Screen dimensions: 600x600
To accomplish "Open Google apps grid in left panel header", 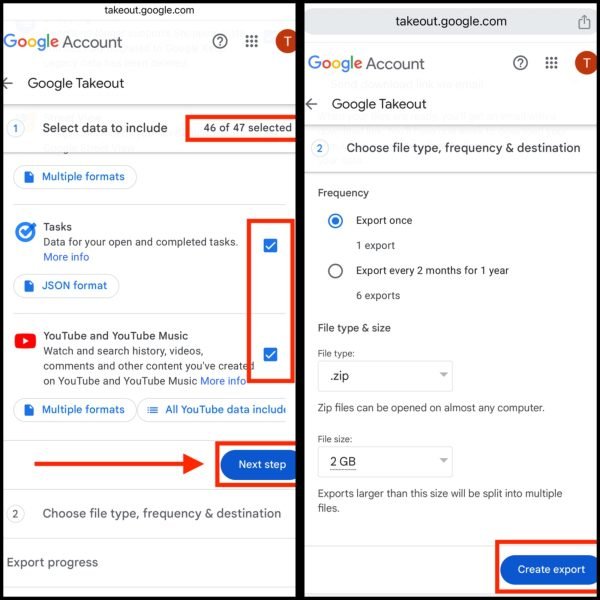I will click(x=251, y=41).
